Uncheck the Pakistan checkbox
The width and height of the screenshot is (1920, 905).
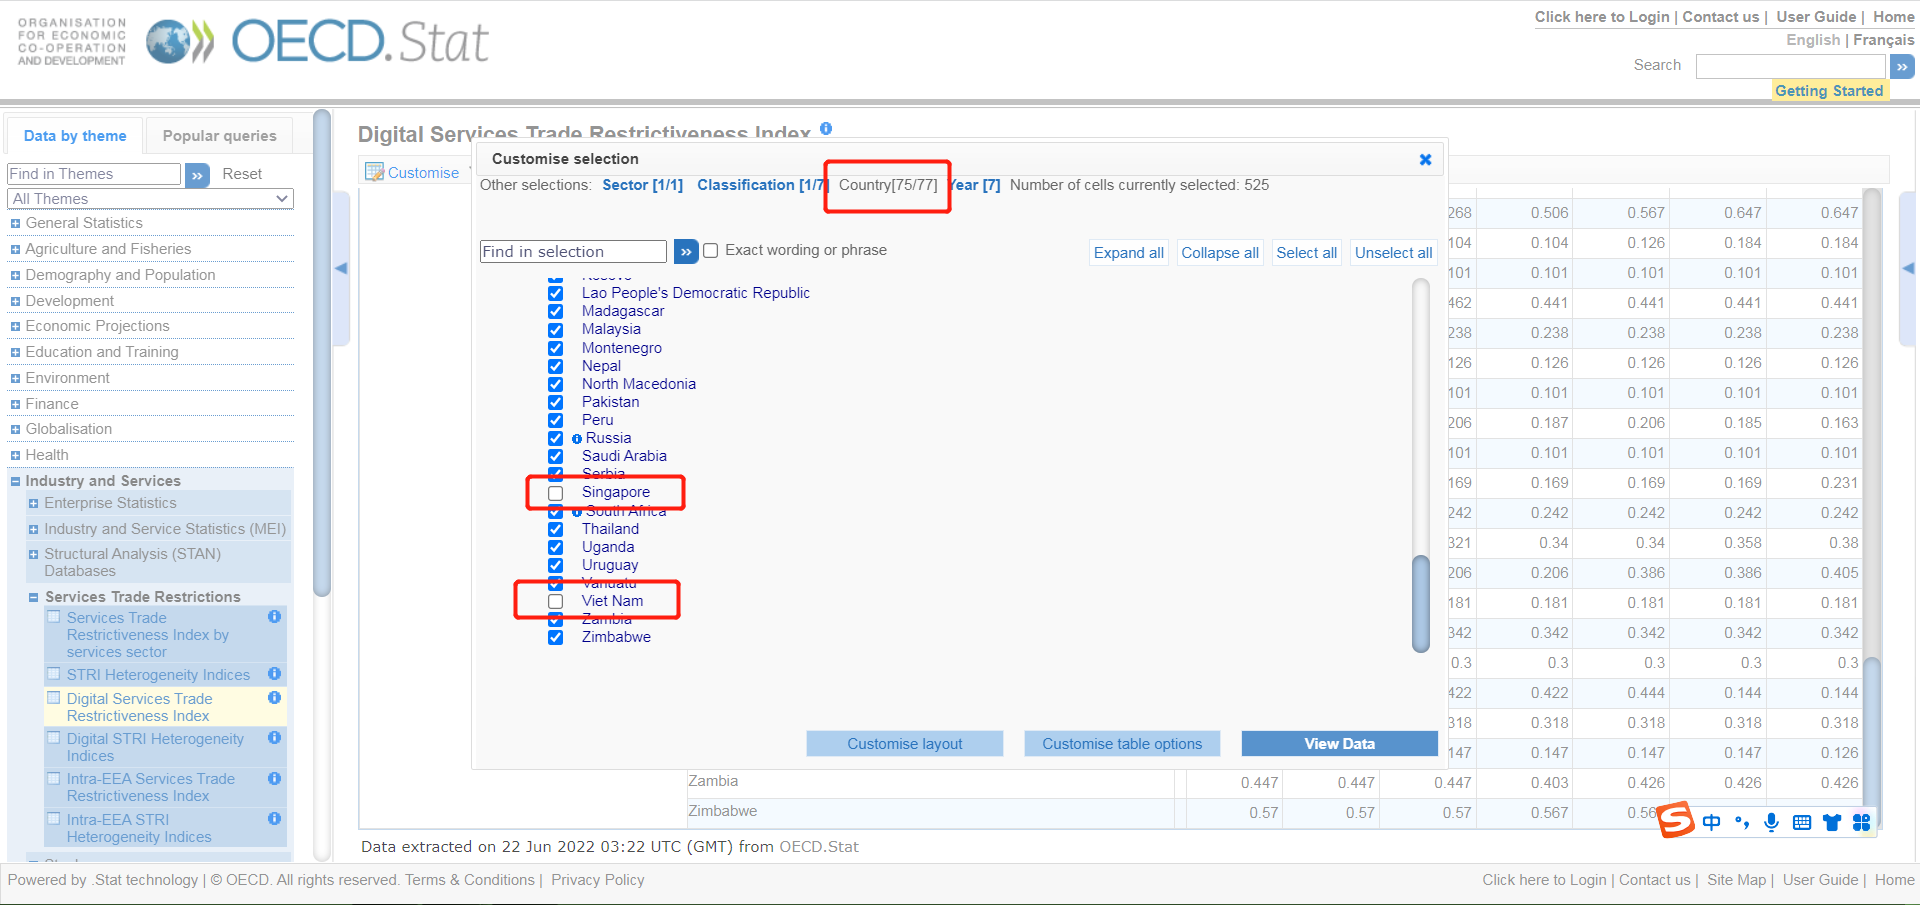pos(556,402)
